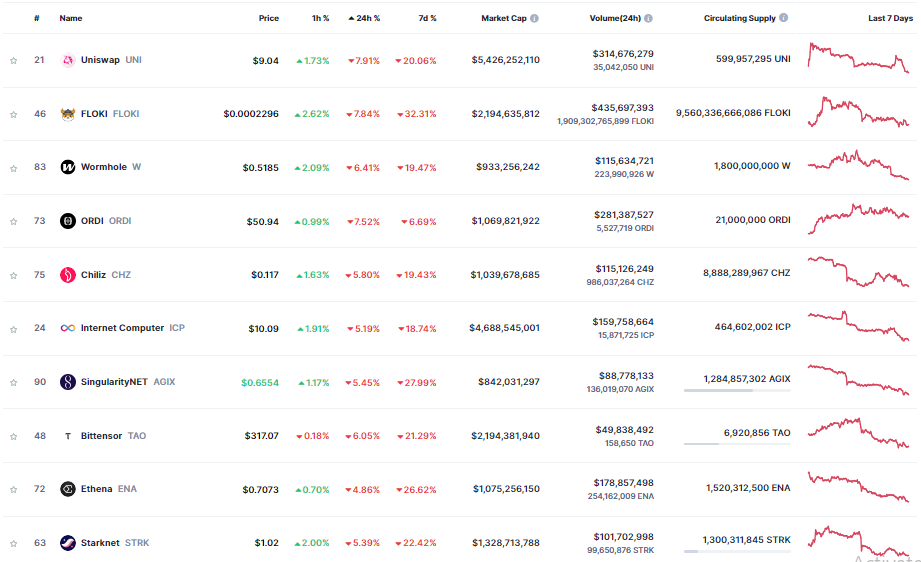This screenshot has width=921, height=562.
Task: Sort table by 24h % column
Action: pos(364,18)
